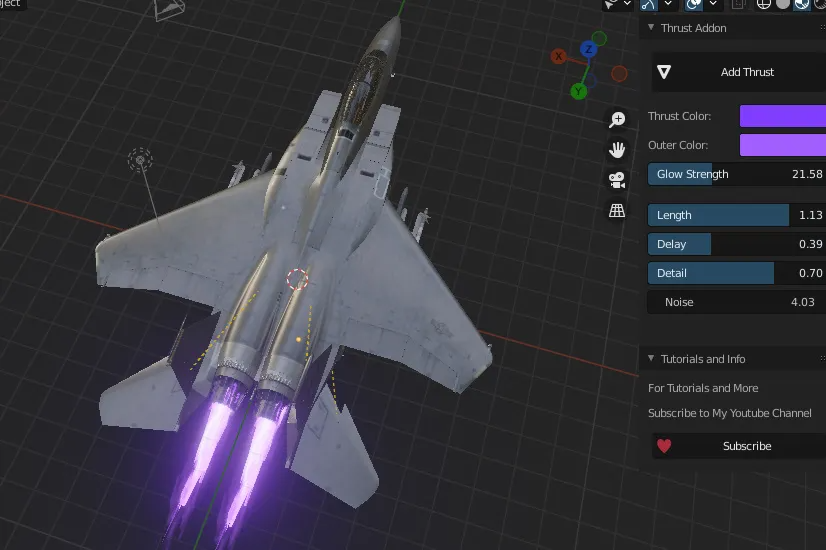The image size is (826, 550).
Task: Collapse the Thrust Addon panel
Action: (x=651, y=27)
